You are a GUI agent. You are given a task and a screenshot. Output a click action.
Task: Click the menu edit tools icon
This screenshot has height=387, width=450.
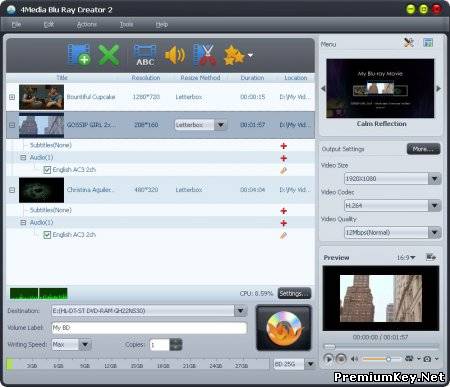409,42
